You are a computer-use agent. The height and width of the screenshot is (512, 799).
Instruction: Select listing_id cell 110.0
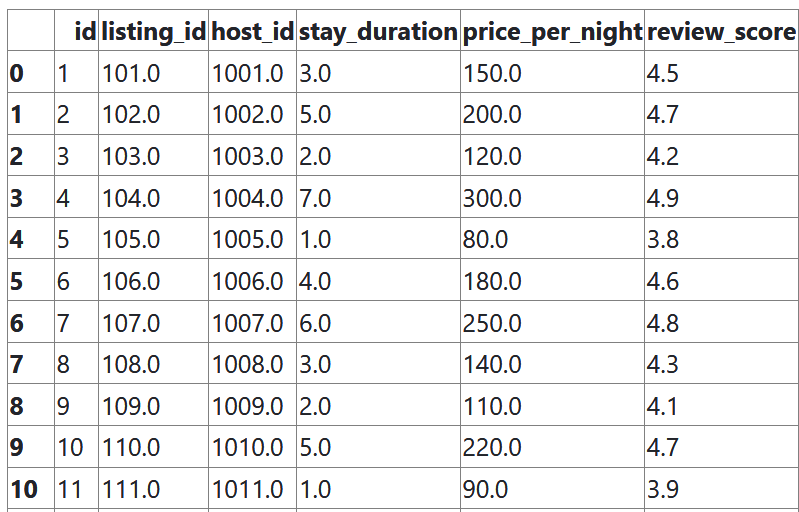pos(131,447)
